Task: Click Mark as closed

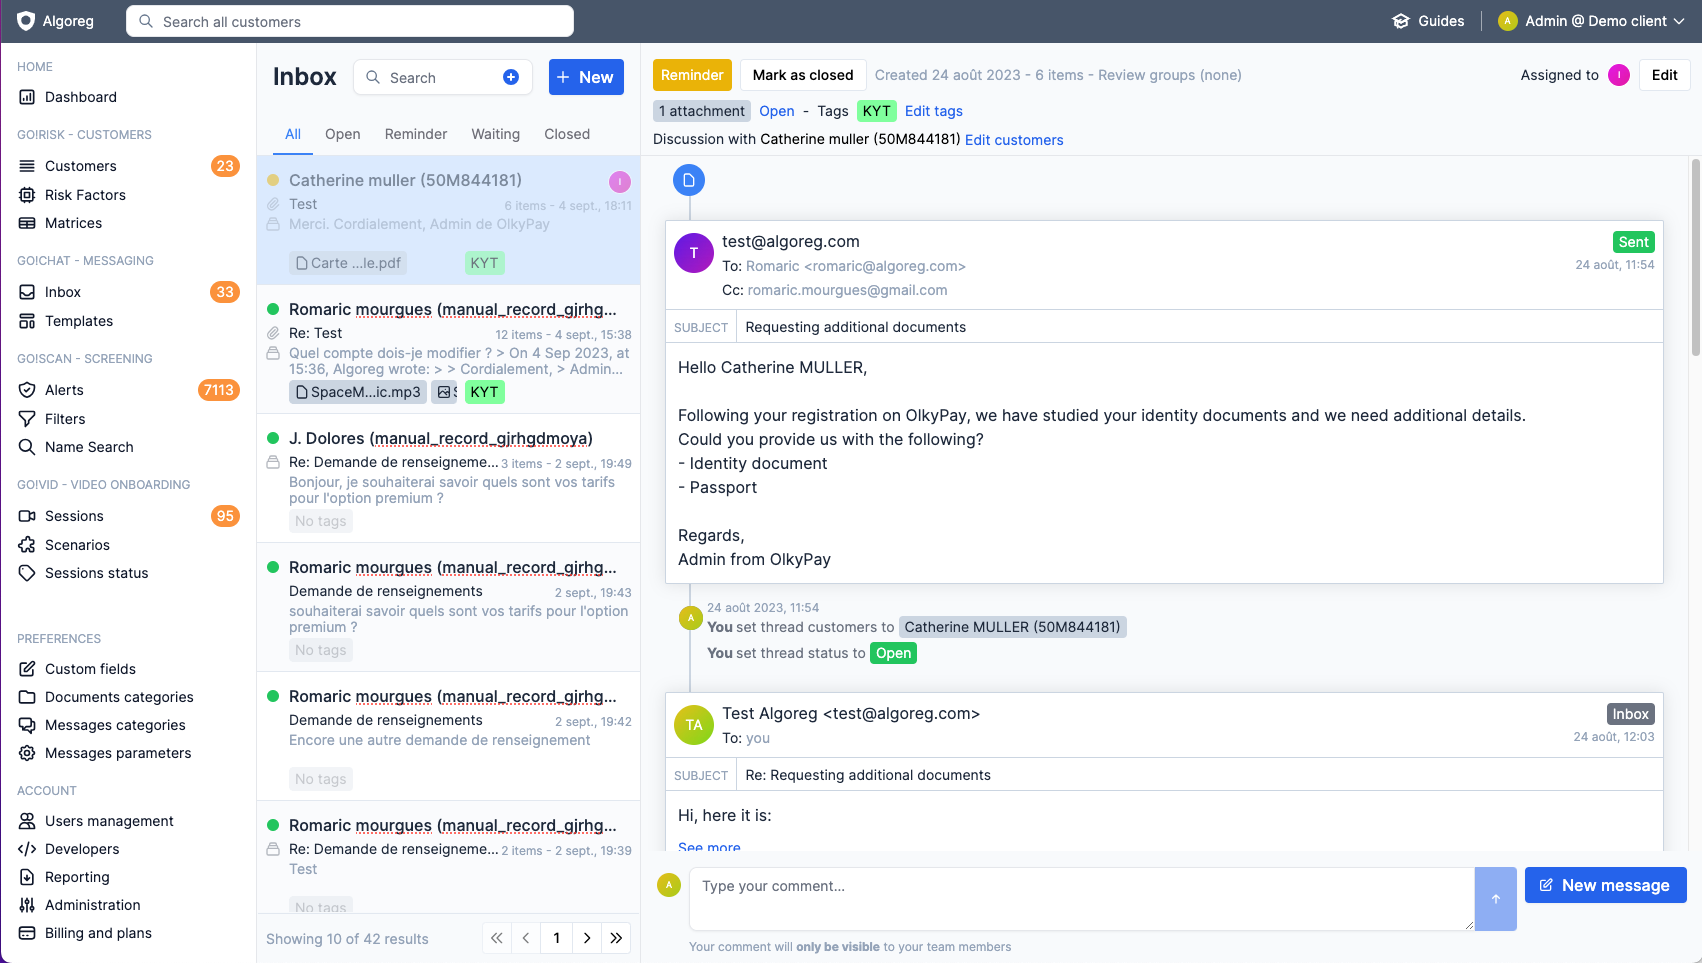Action: tap(803, 75)
